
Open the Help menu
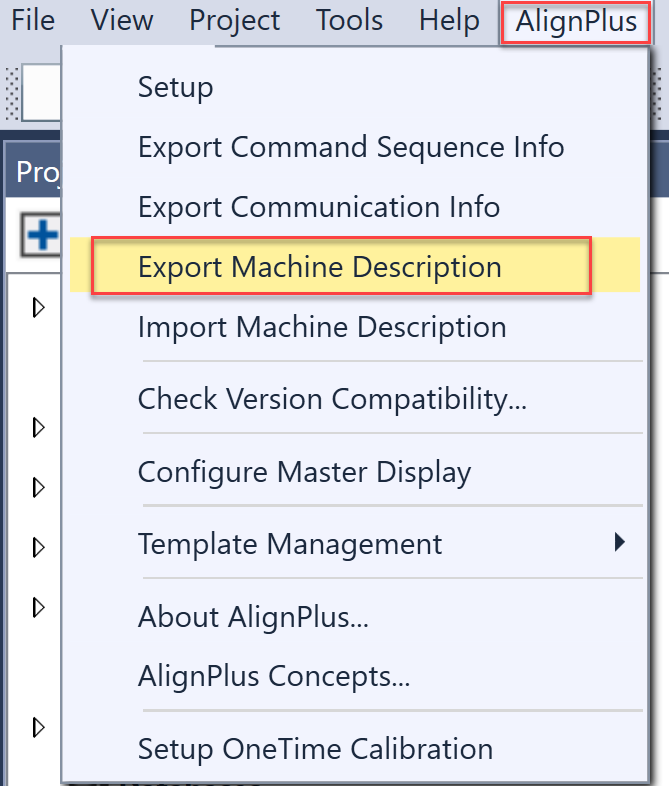point(449,21)
